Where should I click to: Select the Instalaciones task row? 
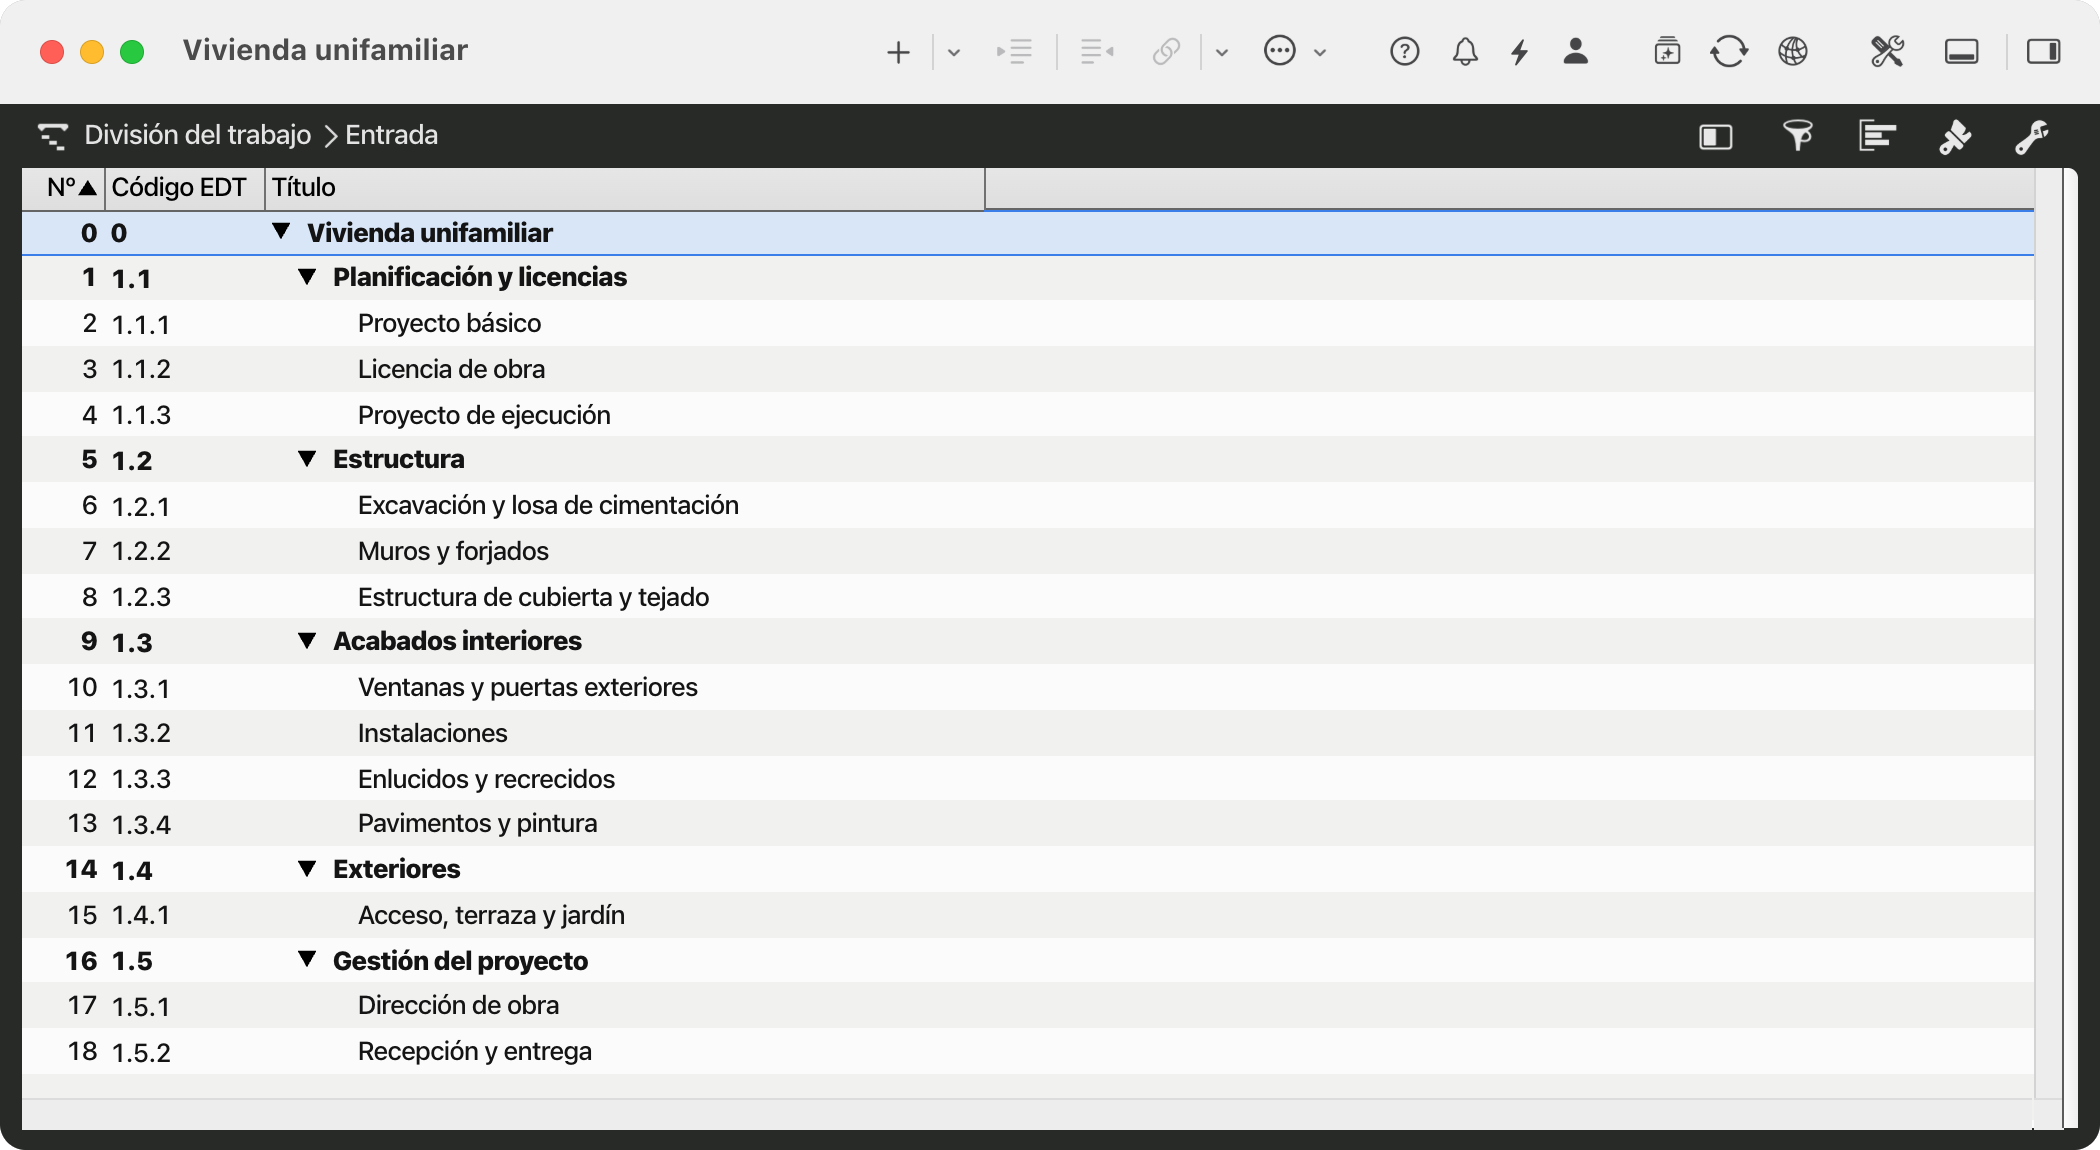[1028, 733]
